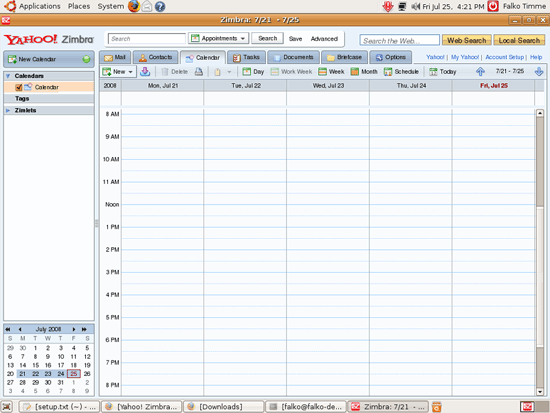
Task: Open the Account Setup link
Action: 504,57
